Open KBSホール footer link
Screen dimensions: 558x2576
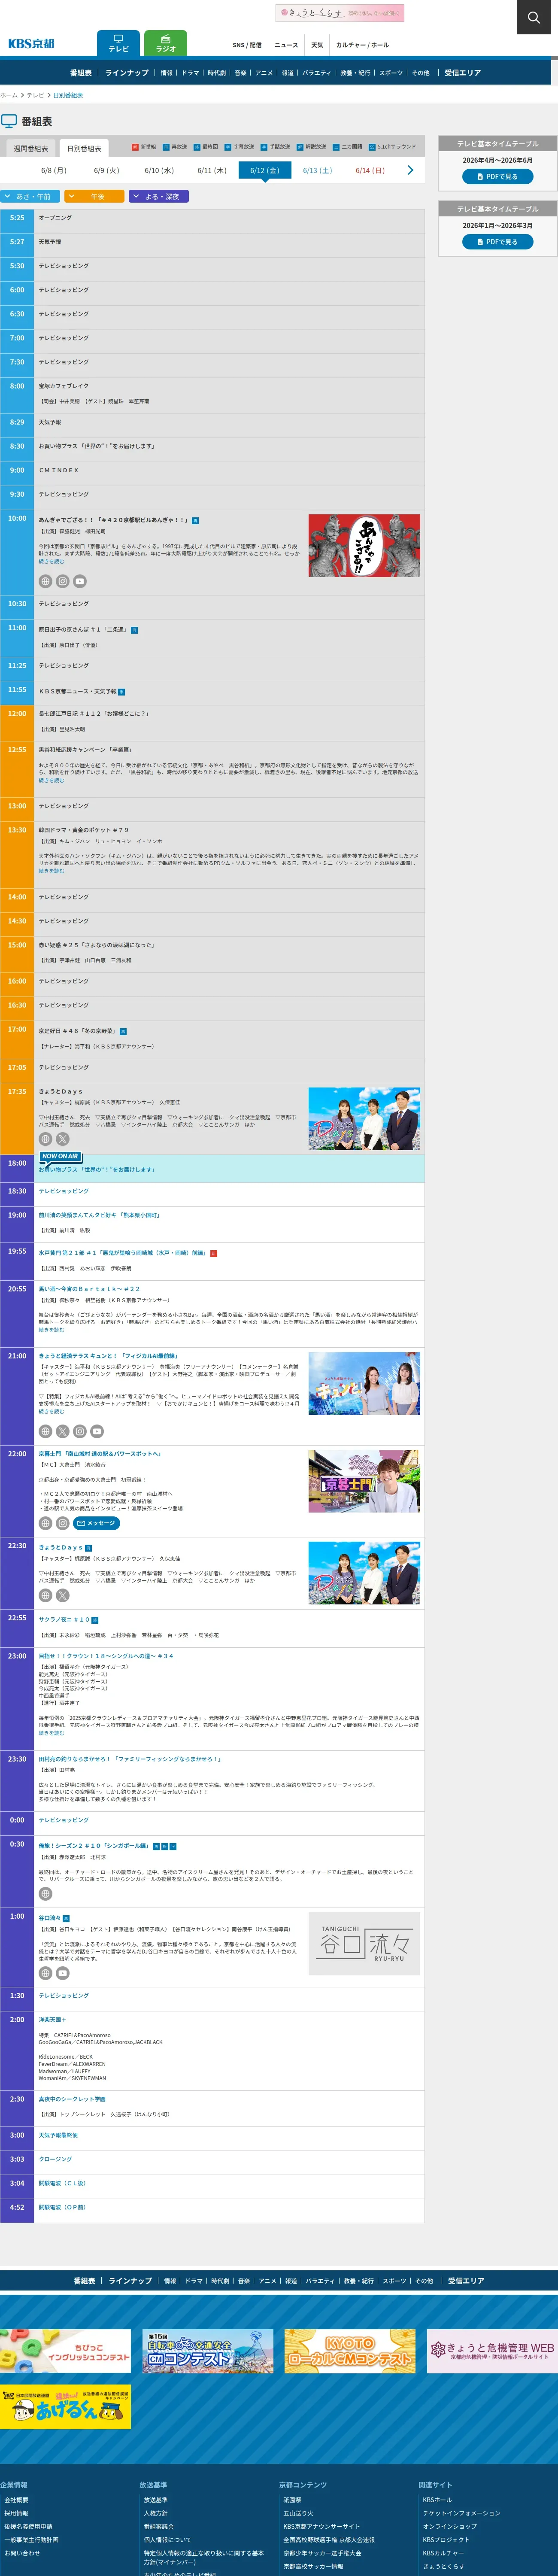437,2500
